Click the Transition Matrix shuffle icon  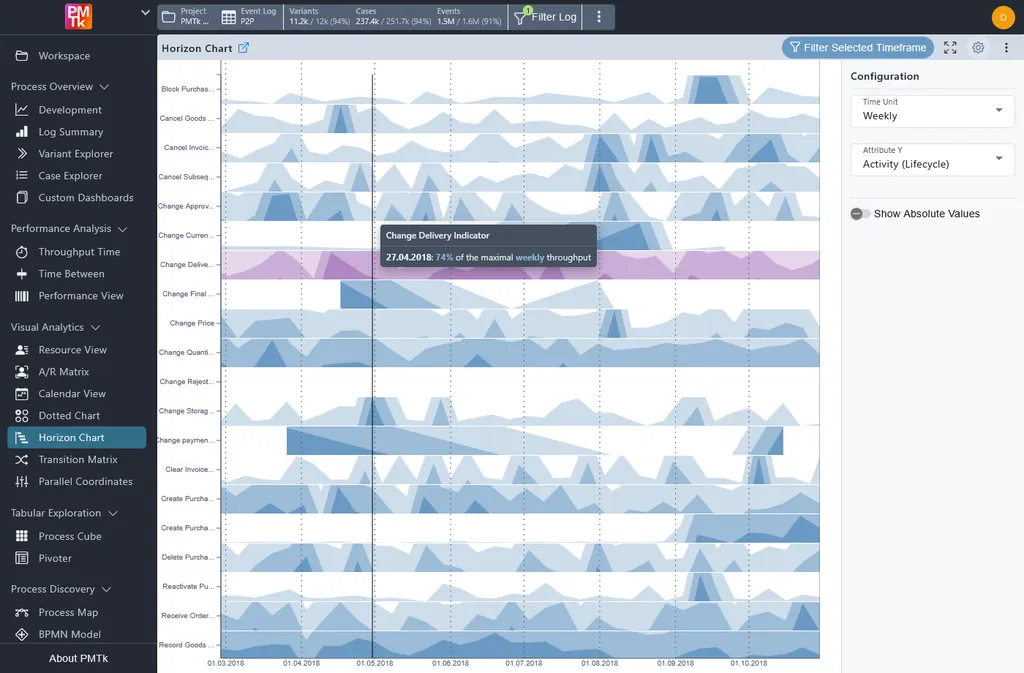[x=22, y=460]
